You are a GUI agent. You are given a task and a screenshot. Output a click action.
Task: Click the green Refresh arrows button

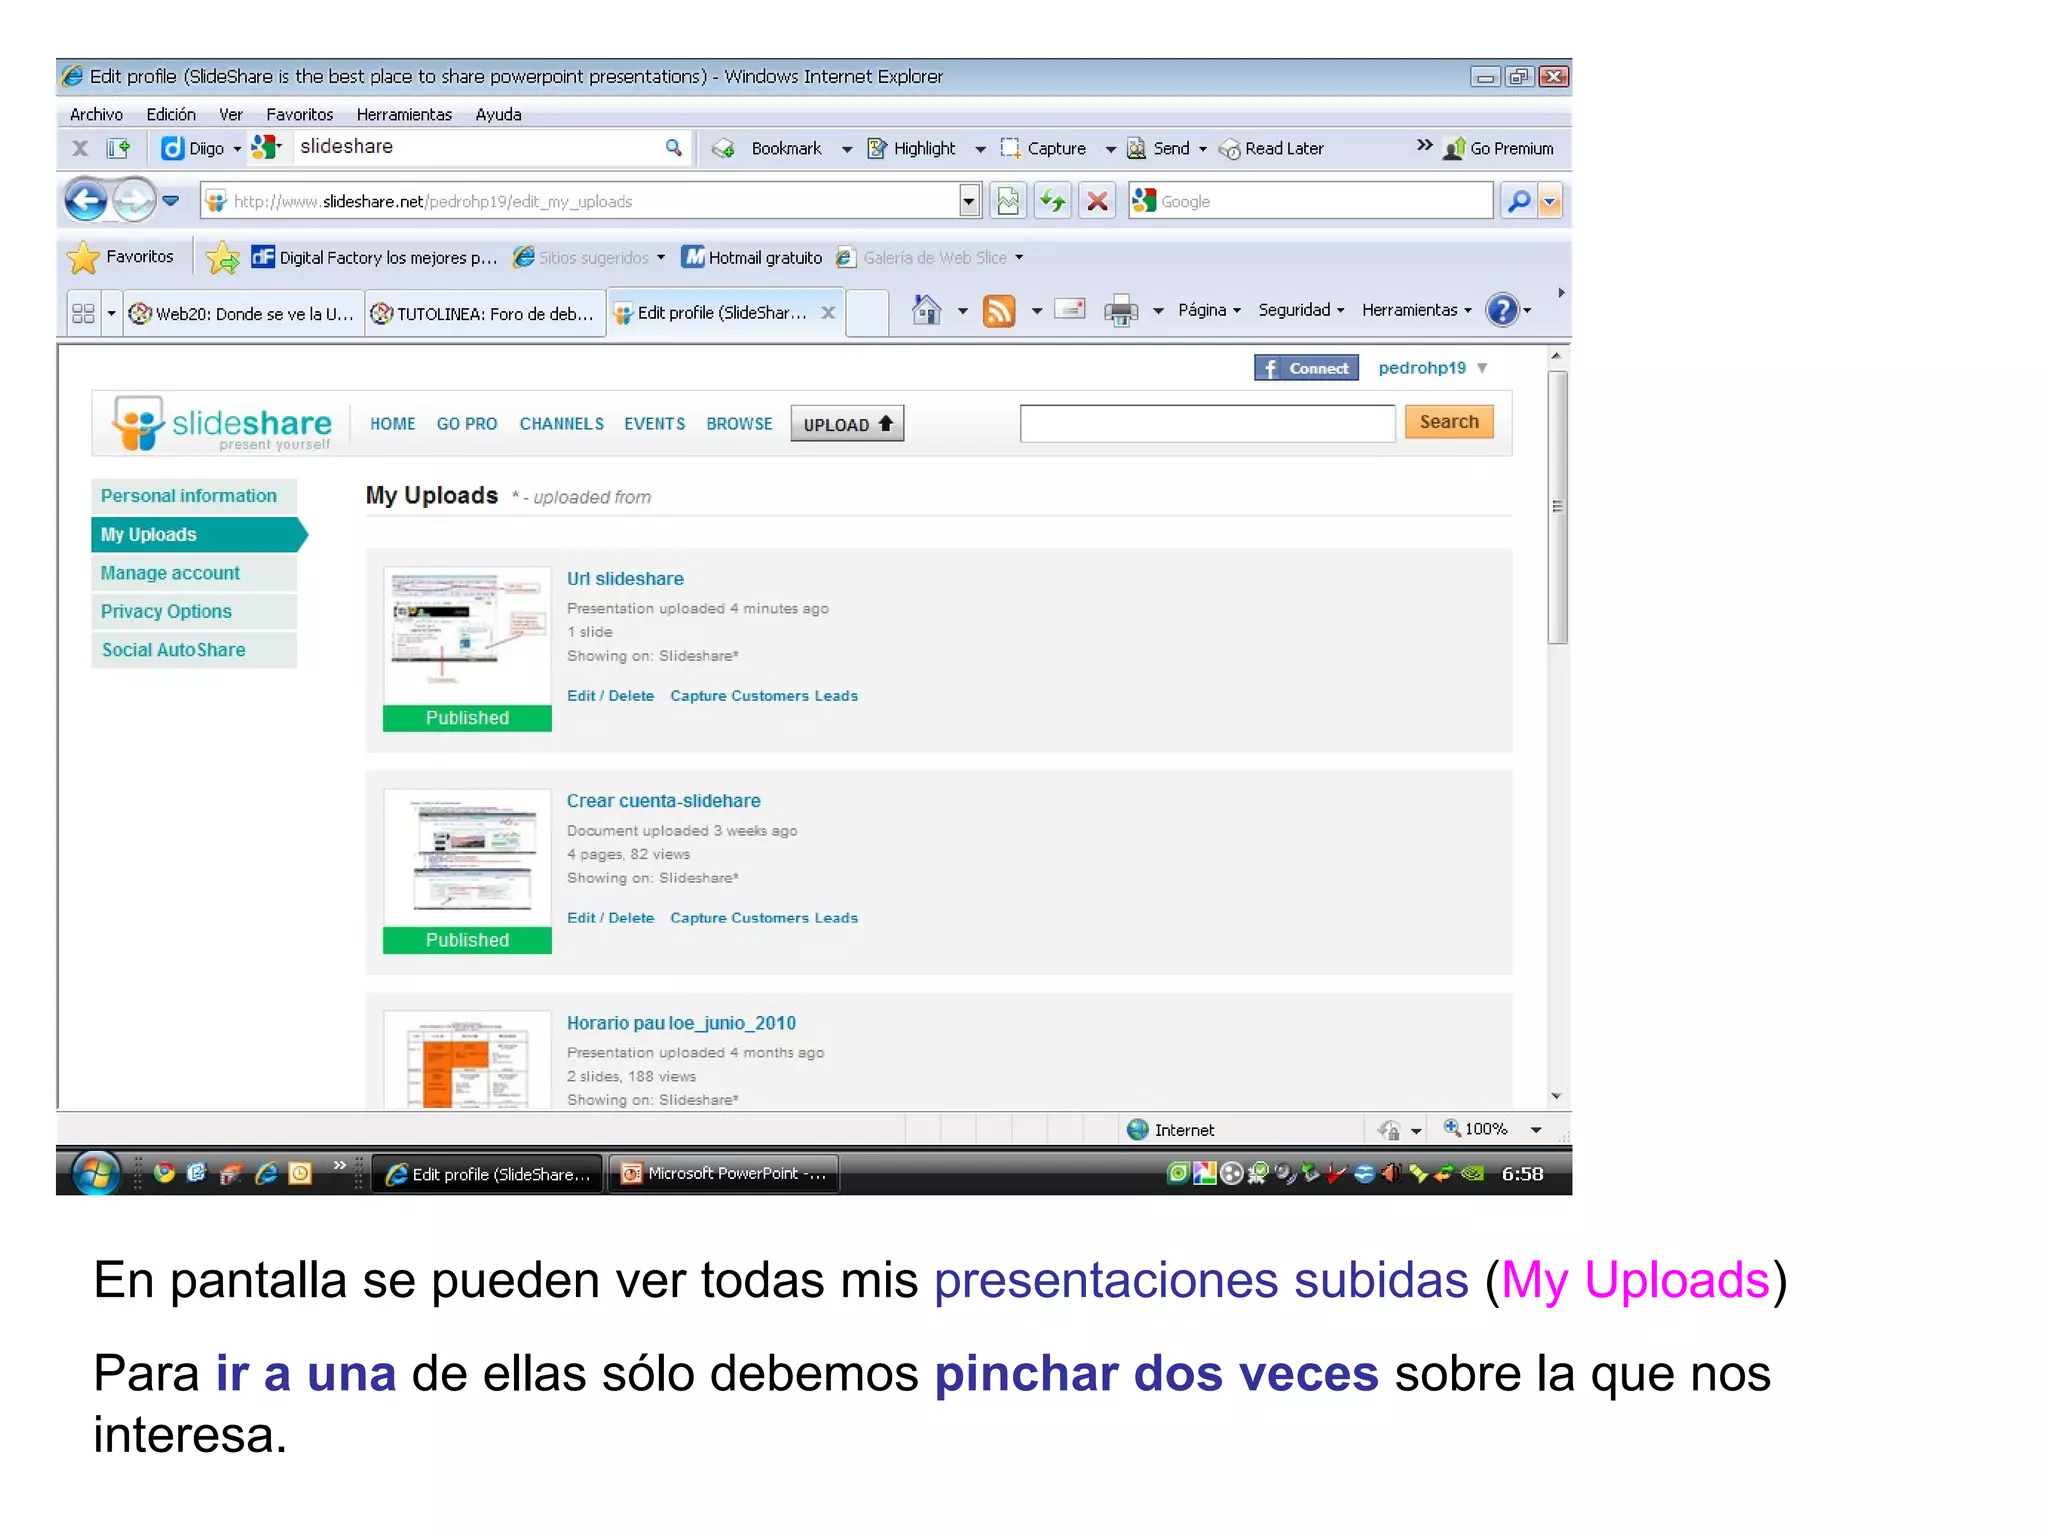tap(1052, 201)
